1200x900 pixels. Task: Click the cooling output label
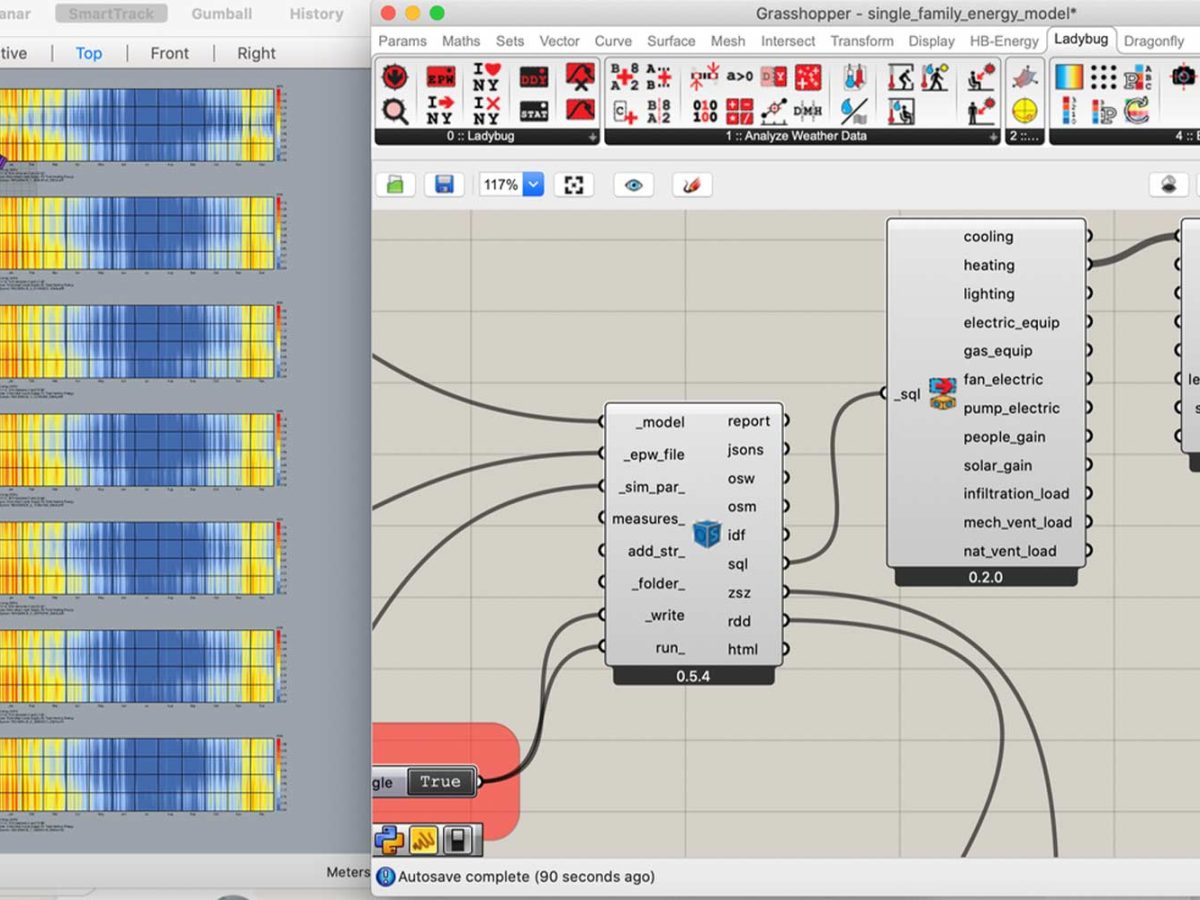point(989,237)
